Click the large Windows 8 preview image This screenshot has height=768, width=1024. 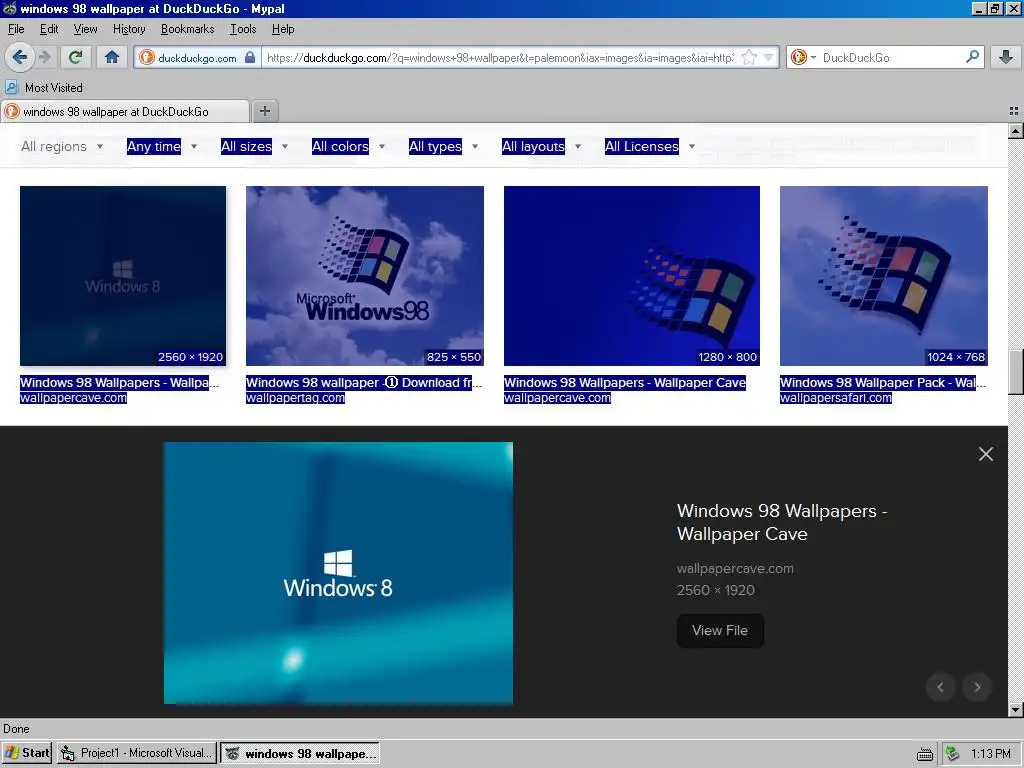[x=338, y=573]
